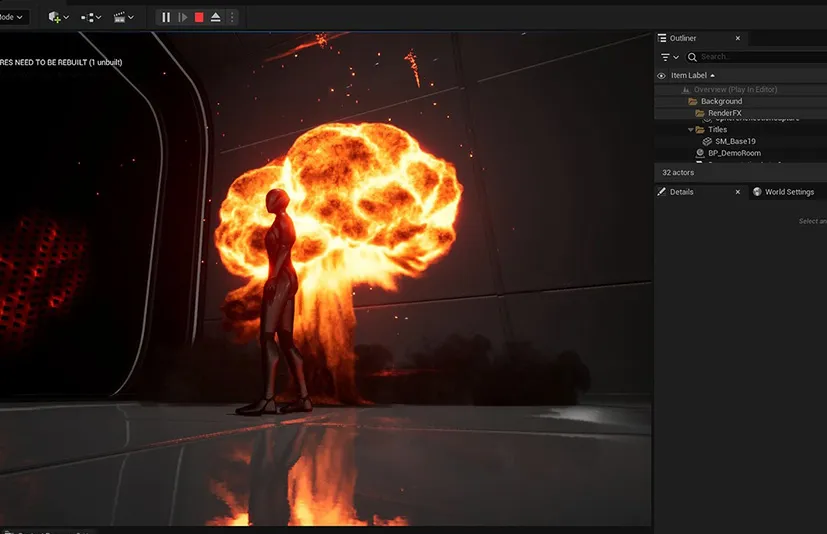Click the BP_DemoRoom blueprint icon

pos(700,153)
